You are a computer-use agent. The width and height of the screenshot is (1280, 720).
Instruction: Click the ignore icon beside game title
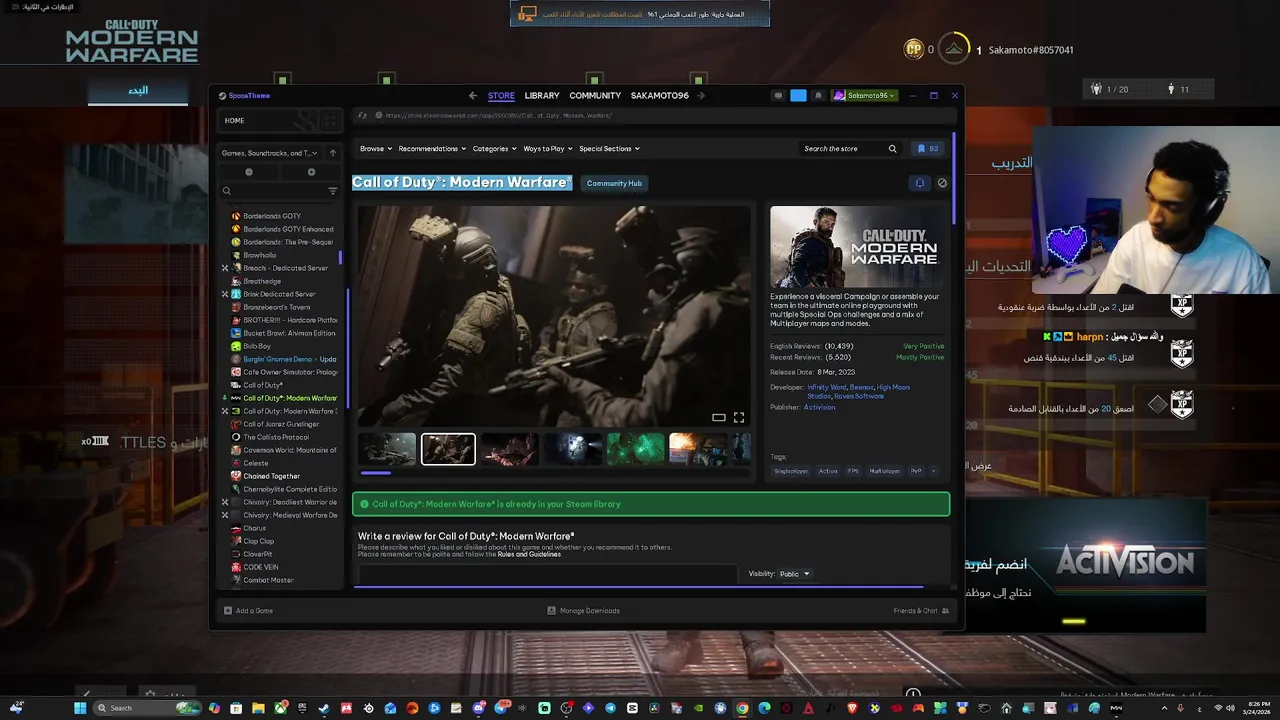click(x=942, y=183)
